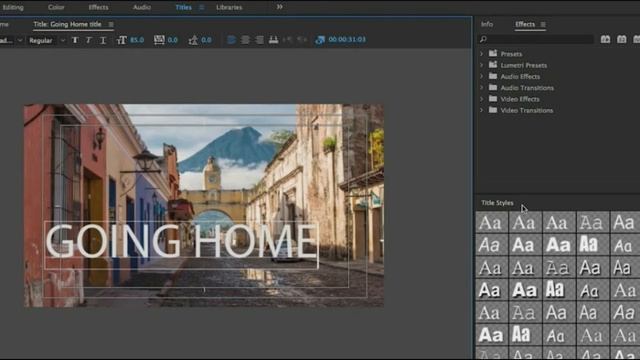Click the Lumetri Presets folder icon
Image resolution: width=640 pixels, height=360 pixels.
point(493,65)
